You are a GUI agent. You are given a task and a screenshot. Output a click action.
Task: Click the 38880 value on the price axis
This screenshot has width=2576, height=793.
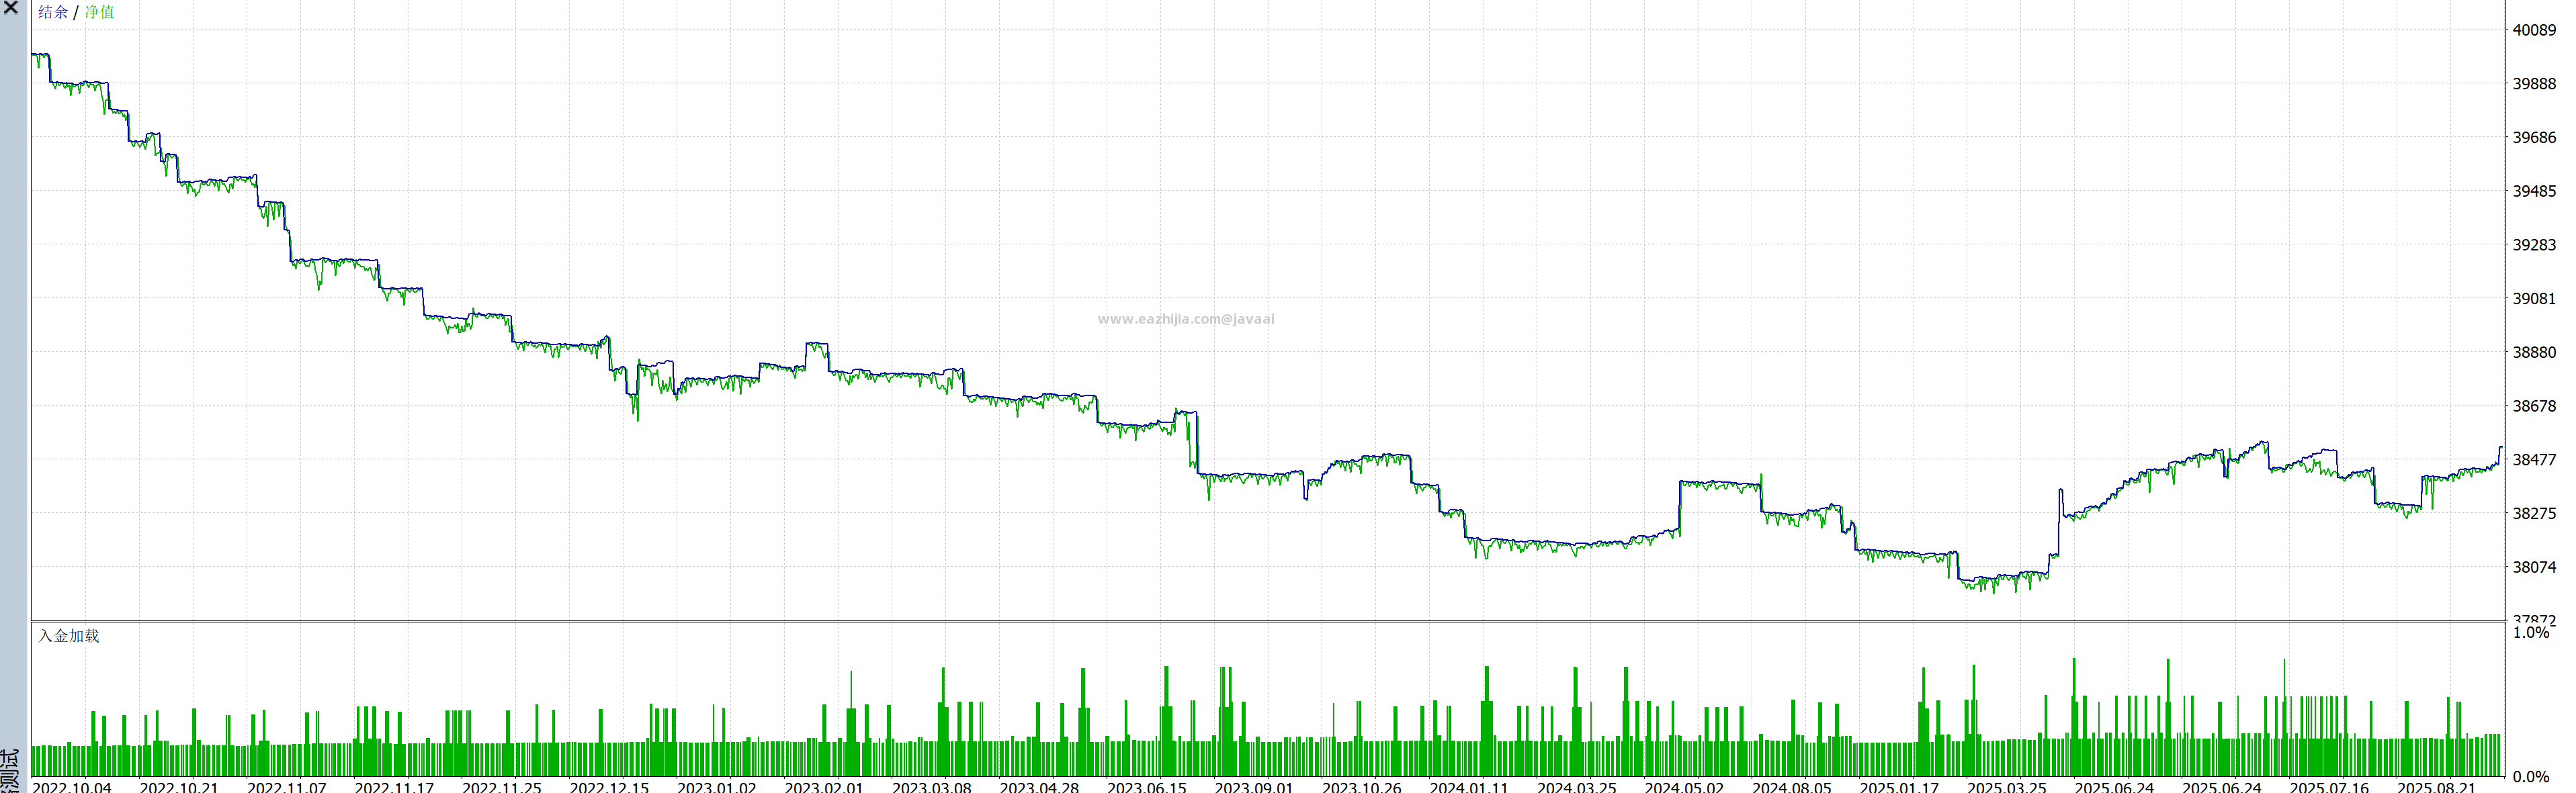2534,353
